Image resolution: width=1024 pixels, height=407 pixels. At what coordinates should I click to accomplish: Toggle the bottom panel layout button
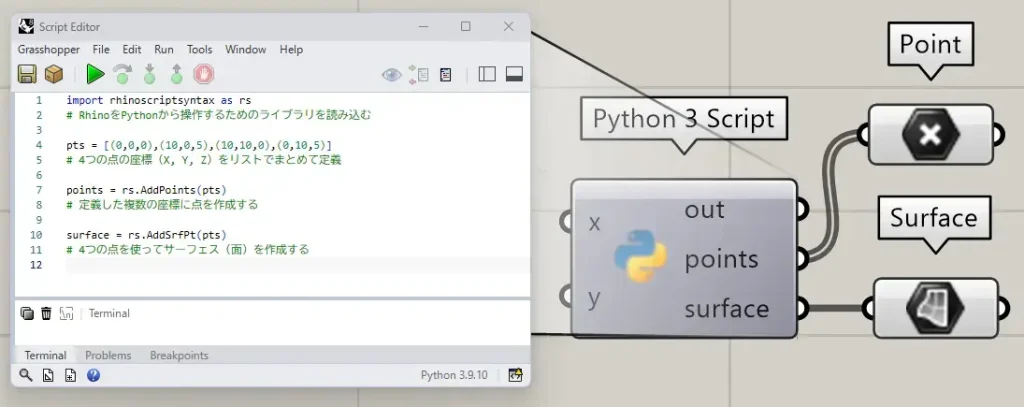[x=515, y=74]
